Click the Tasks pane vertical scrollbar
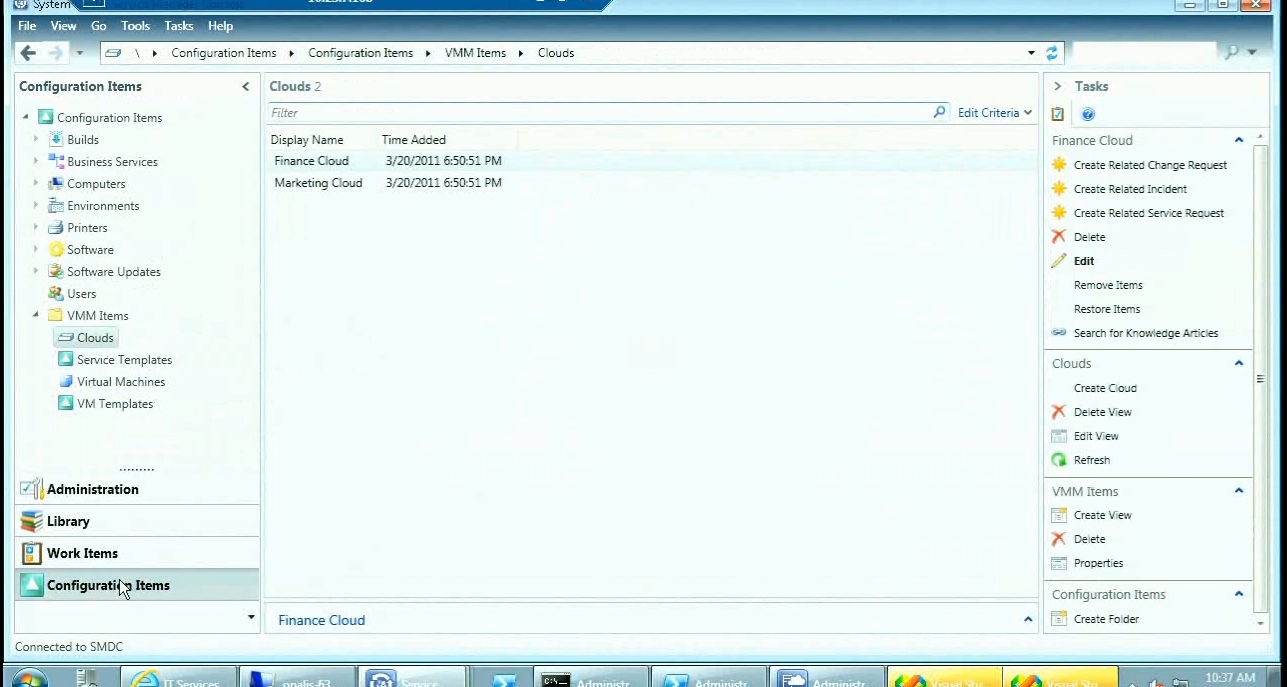The height and width of the screenshot is (687, 1287). 1260,380
